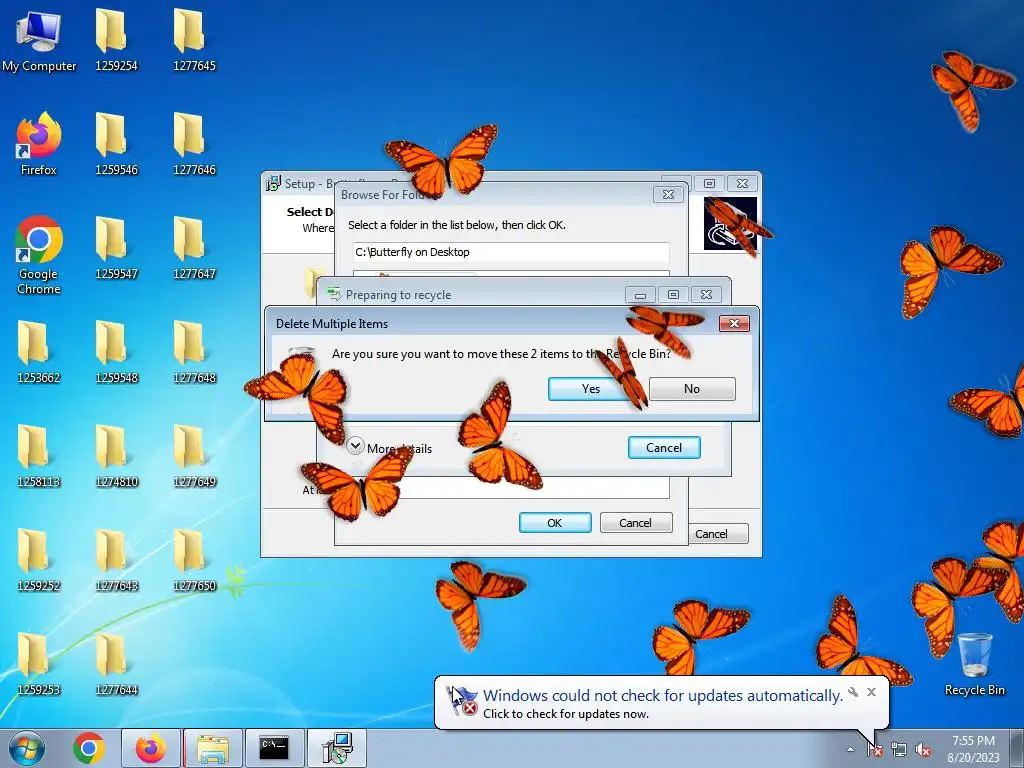Select desktop folder 1259548
Screen dimensions: 1024x768
116,353
